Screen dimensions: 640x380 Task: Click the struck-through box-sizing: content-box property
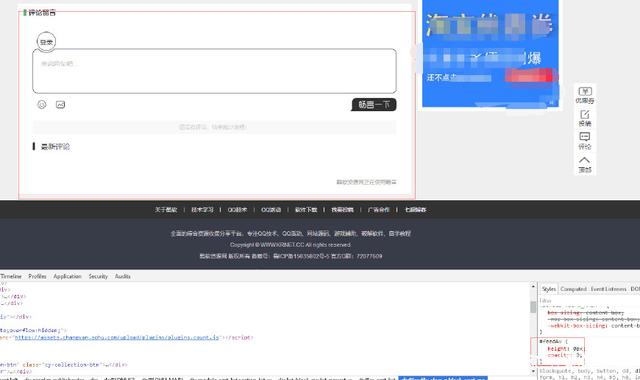586,313
